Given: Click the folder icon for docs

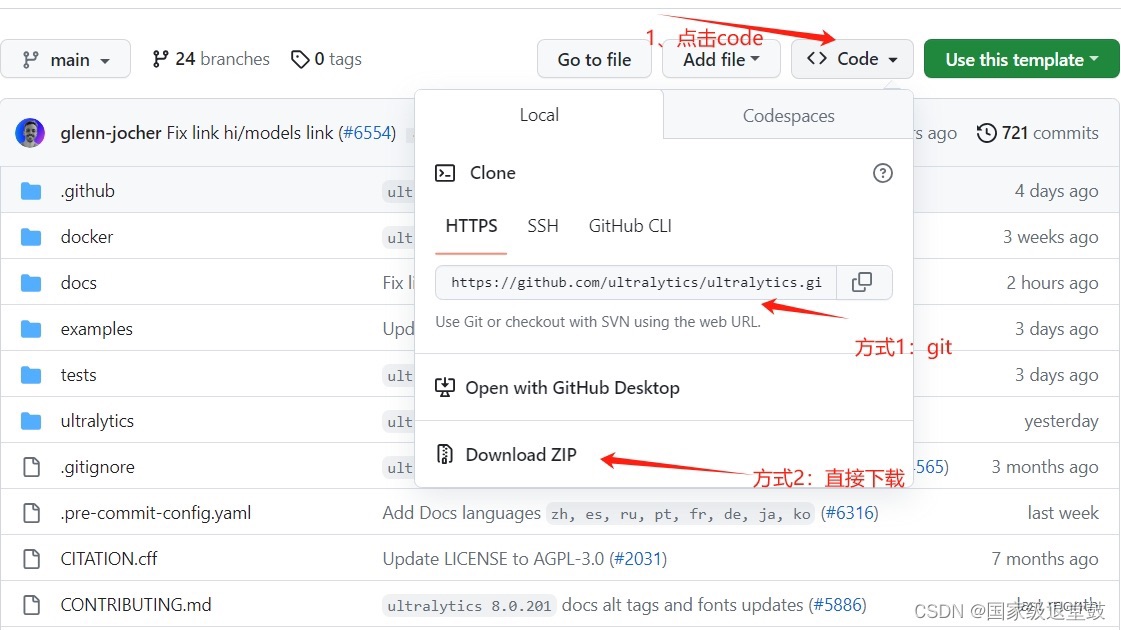Looking at the screenshot, I should tap(31, 283).
